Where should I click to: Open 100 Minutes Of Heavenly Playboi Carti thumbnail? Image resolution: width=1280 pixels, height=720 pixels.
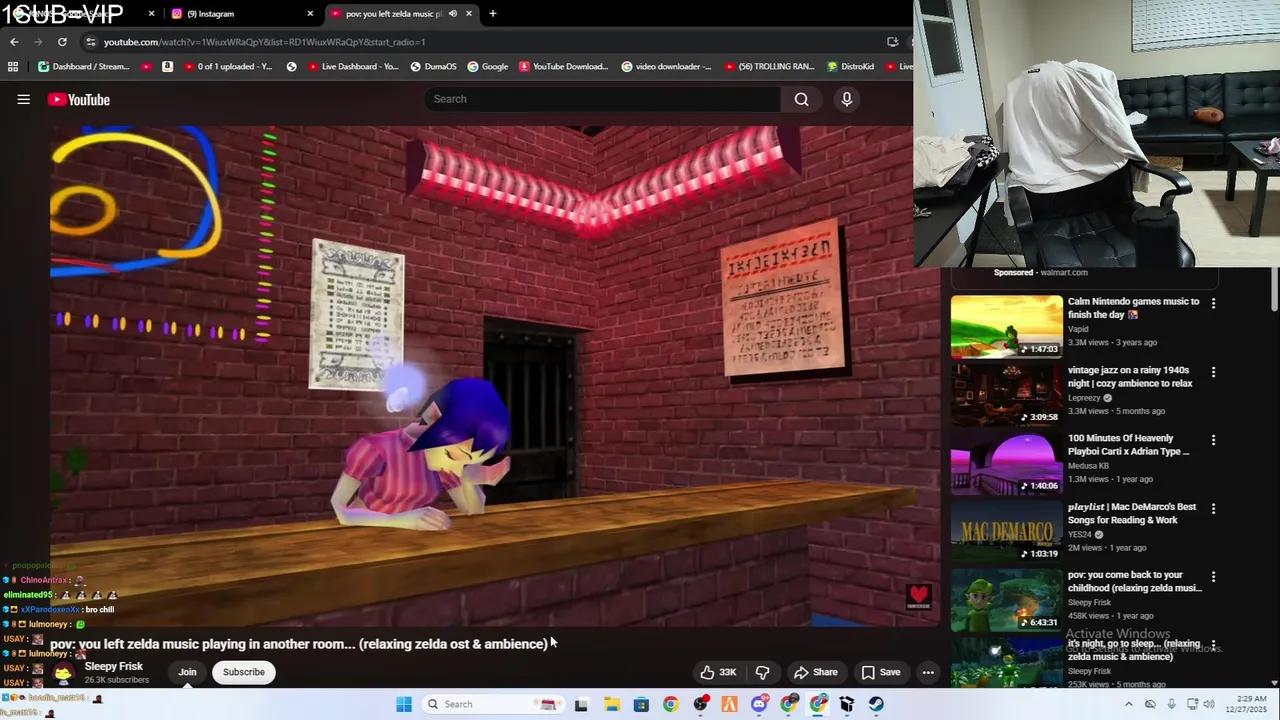coord(1007,463)
